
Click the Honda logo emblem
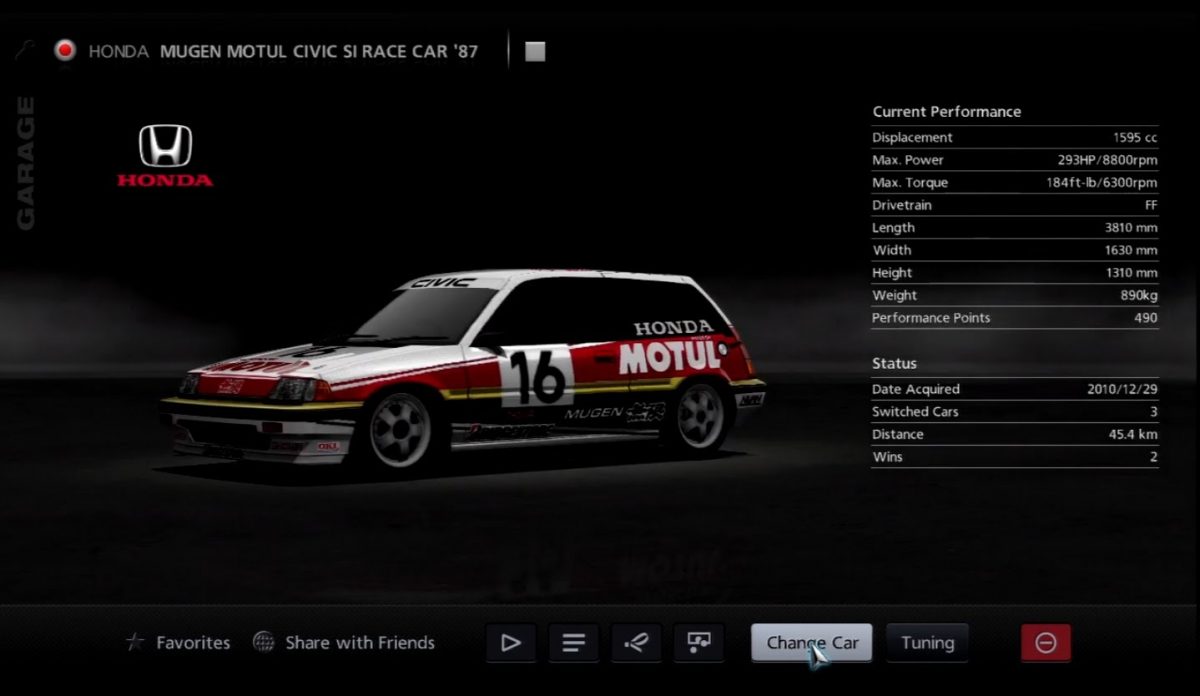[165, 156]
